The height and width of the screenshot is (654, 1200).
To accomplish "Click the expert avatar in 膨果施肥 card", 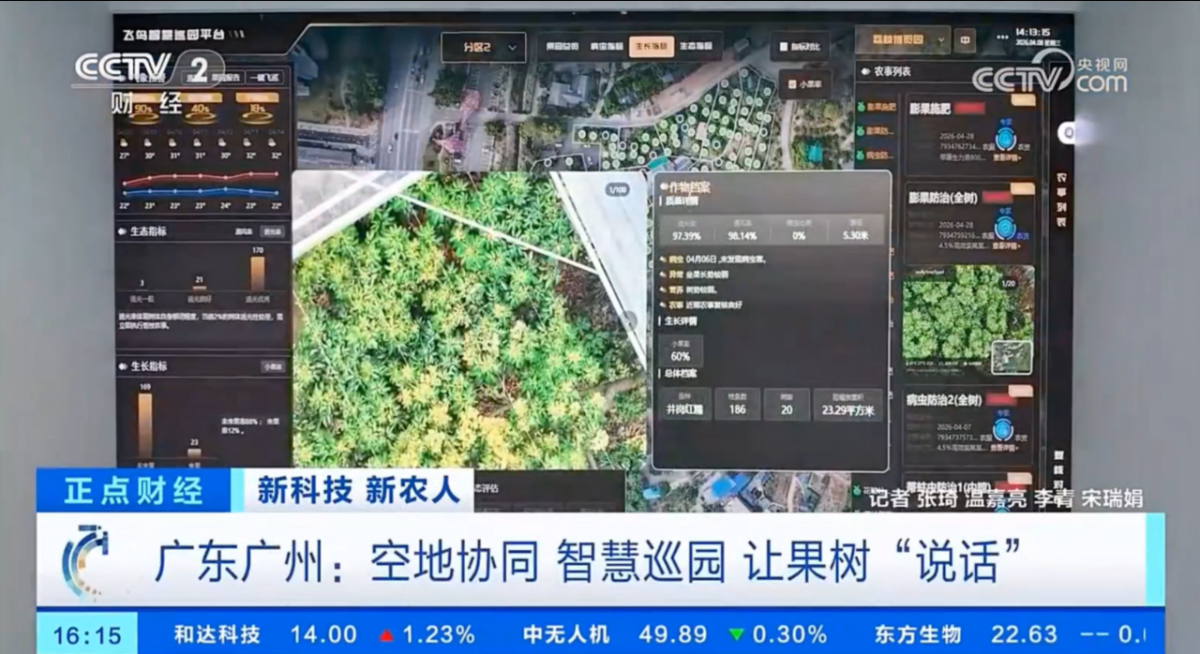I will [x=1006, y=140].
